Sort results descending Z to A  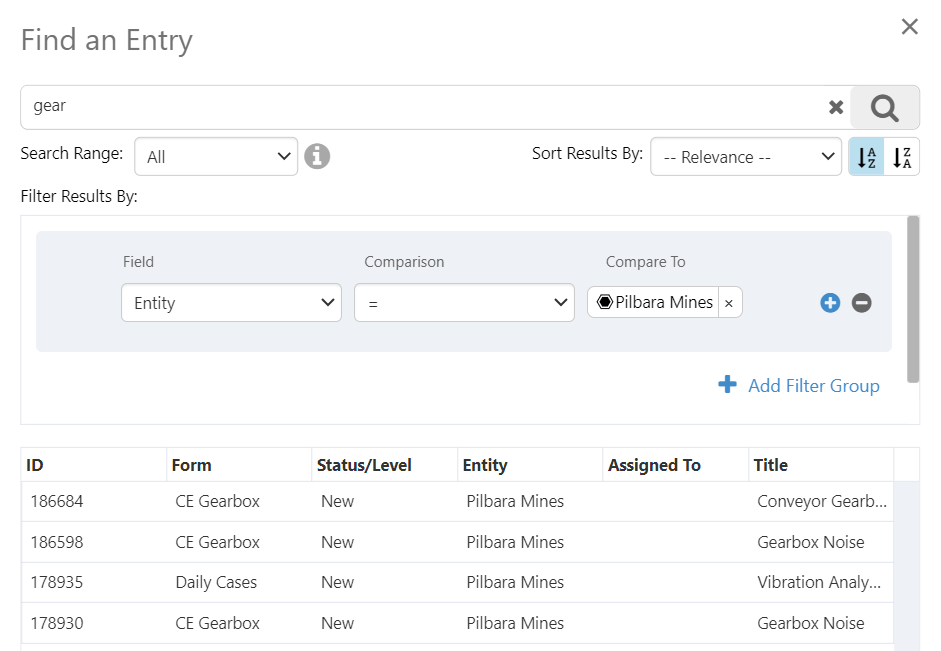click(902, 157)
